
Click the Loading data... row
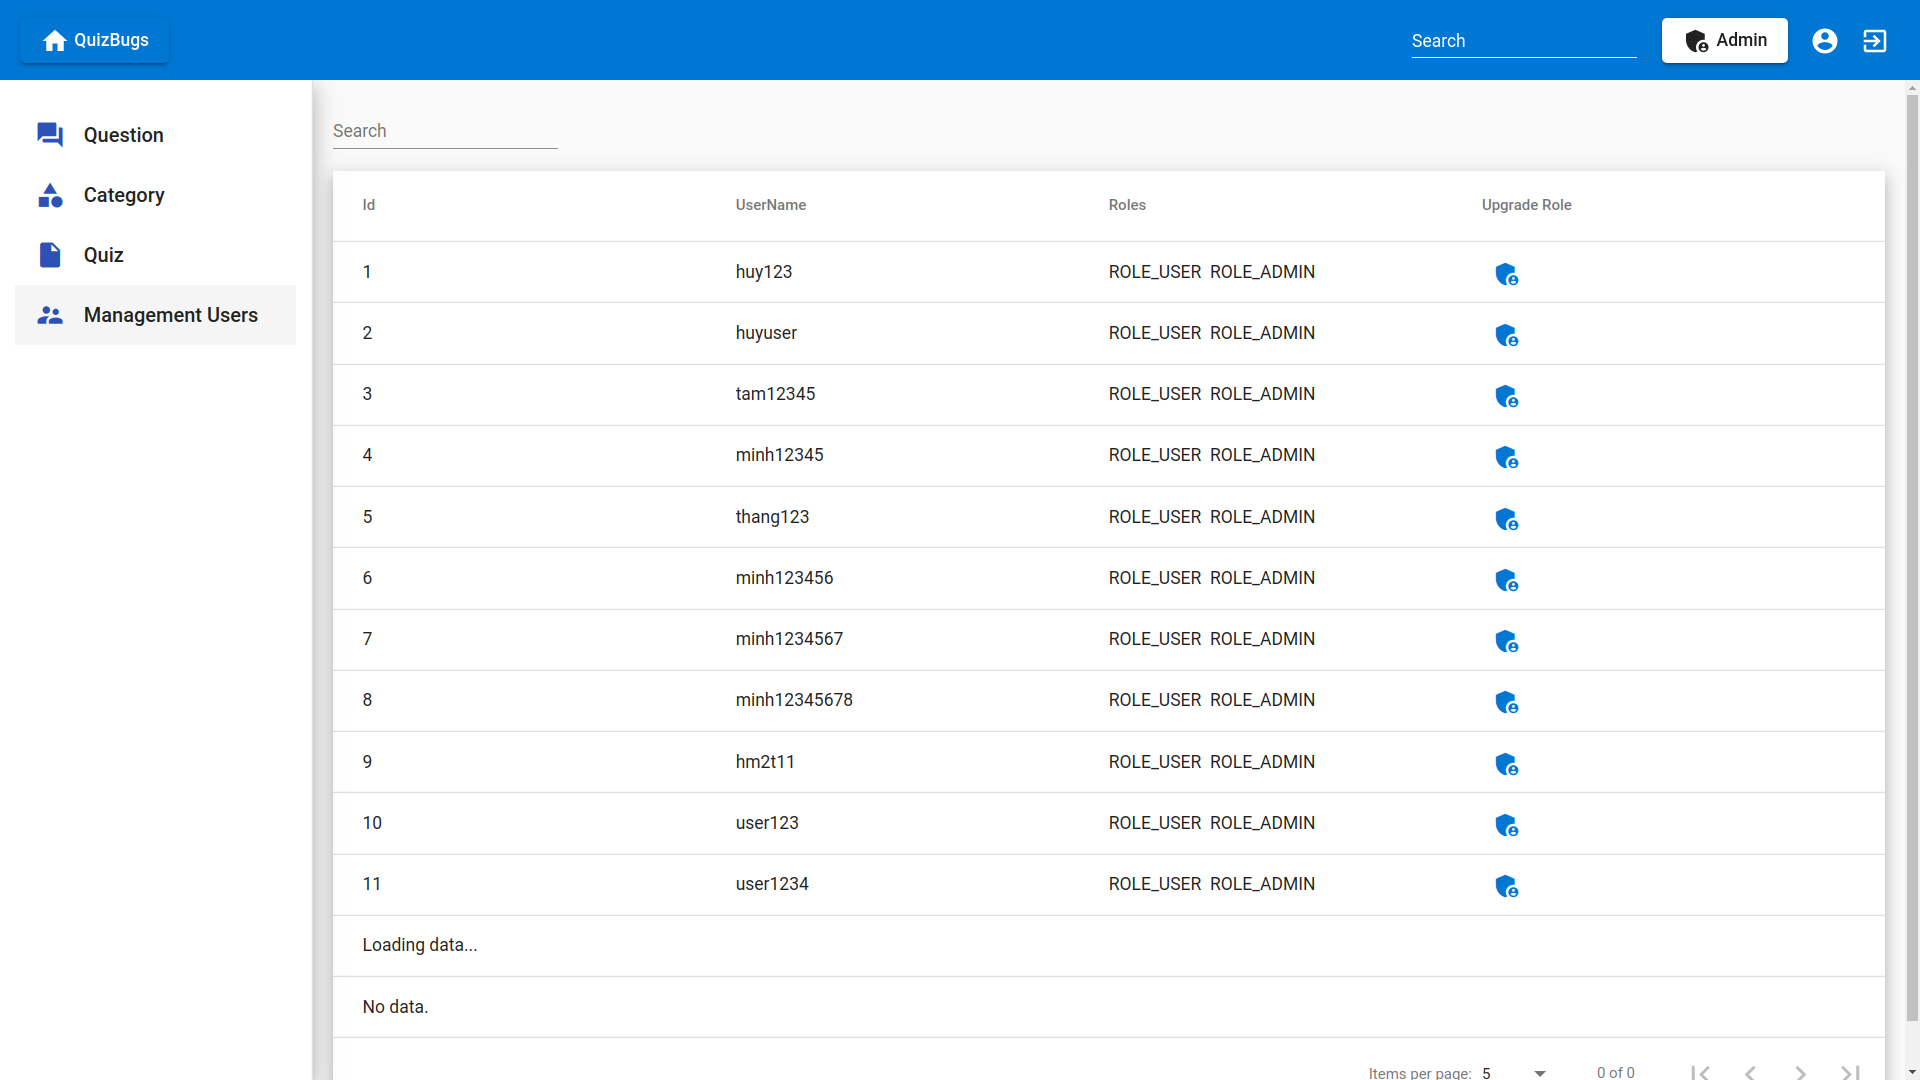[x=1109, y=946]
